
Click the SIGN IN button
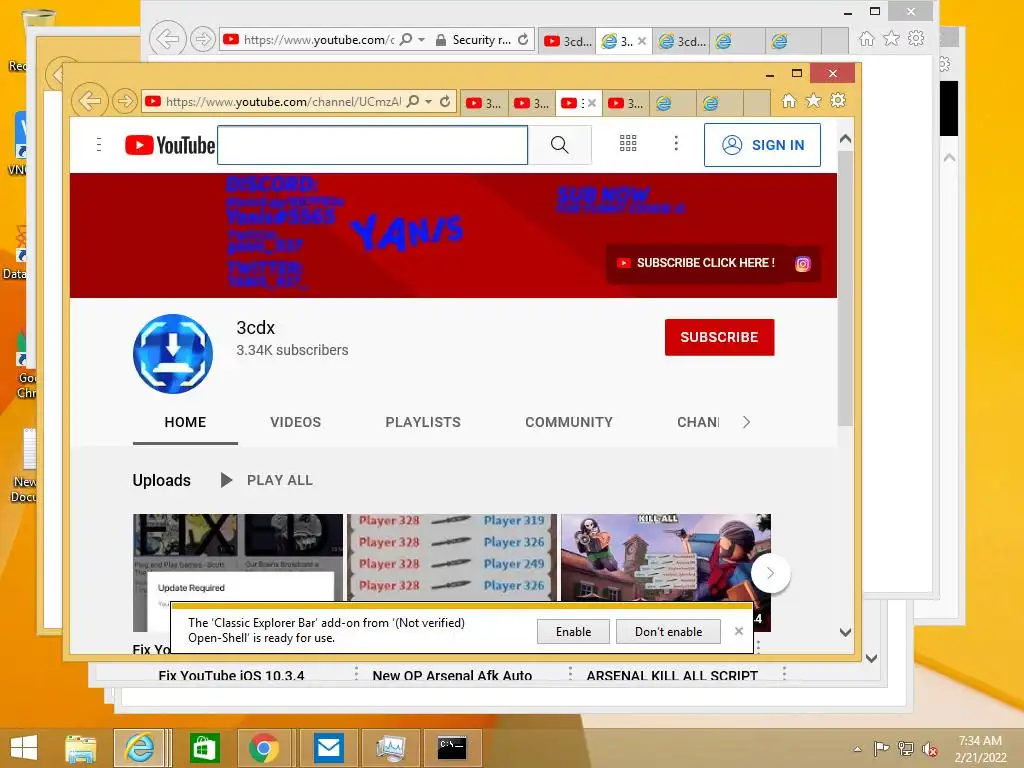pyautogui.click(x=762, y=145)
